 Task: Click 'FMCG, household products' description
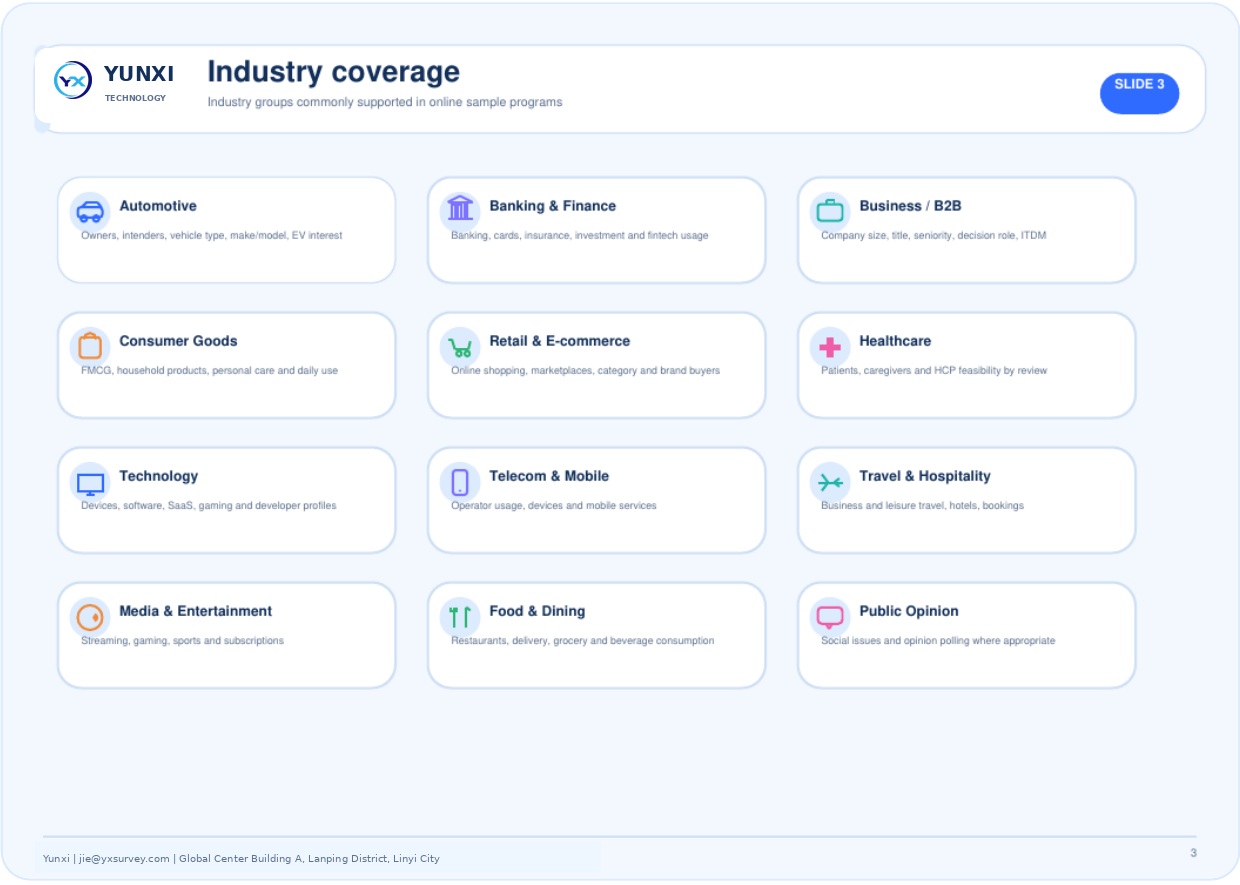(x=209, y=371)
